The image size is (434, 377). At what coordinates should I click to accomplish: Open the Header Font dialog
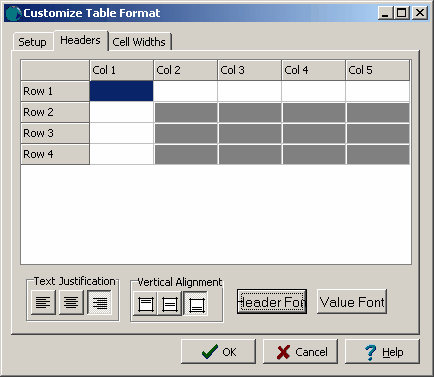pos(272,302)
